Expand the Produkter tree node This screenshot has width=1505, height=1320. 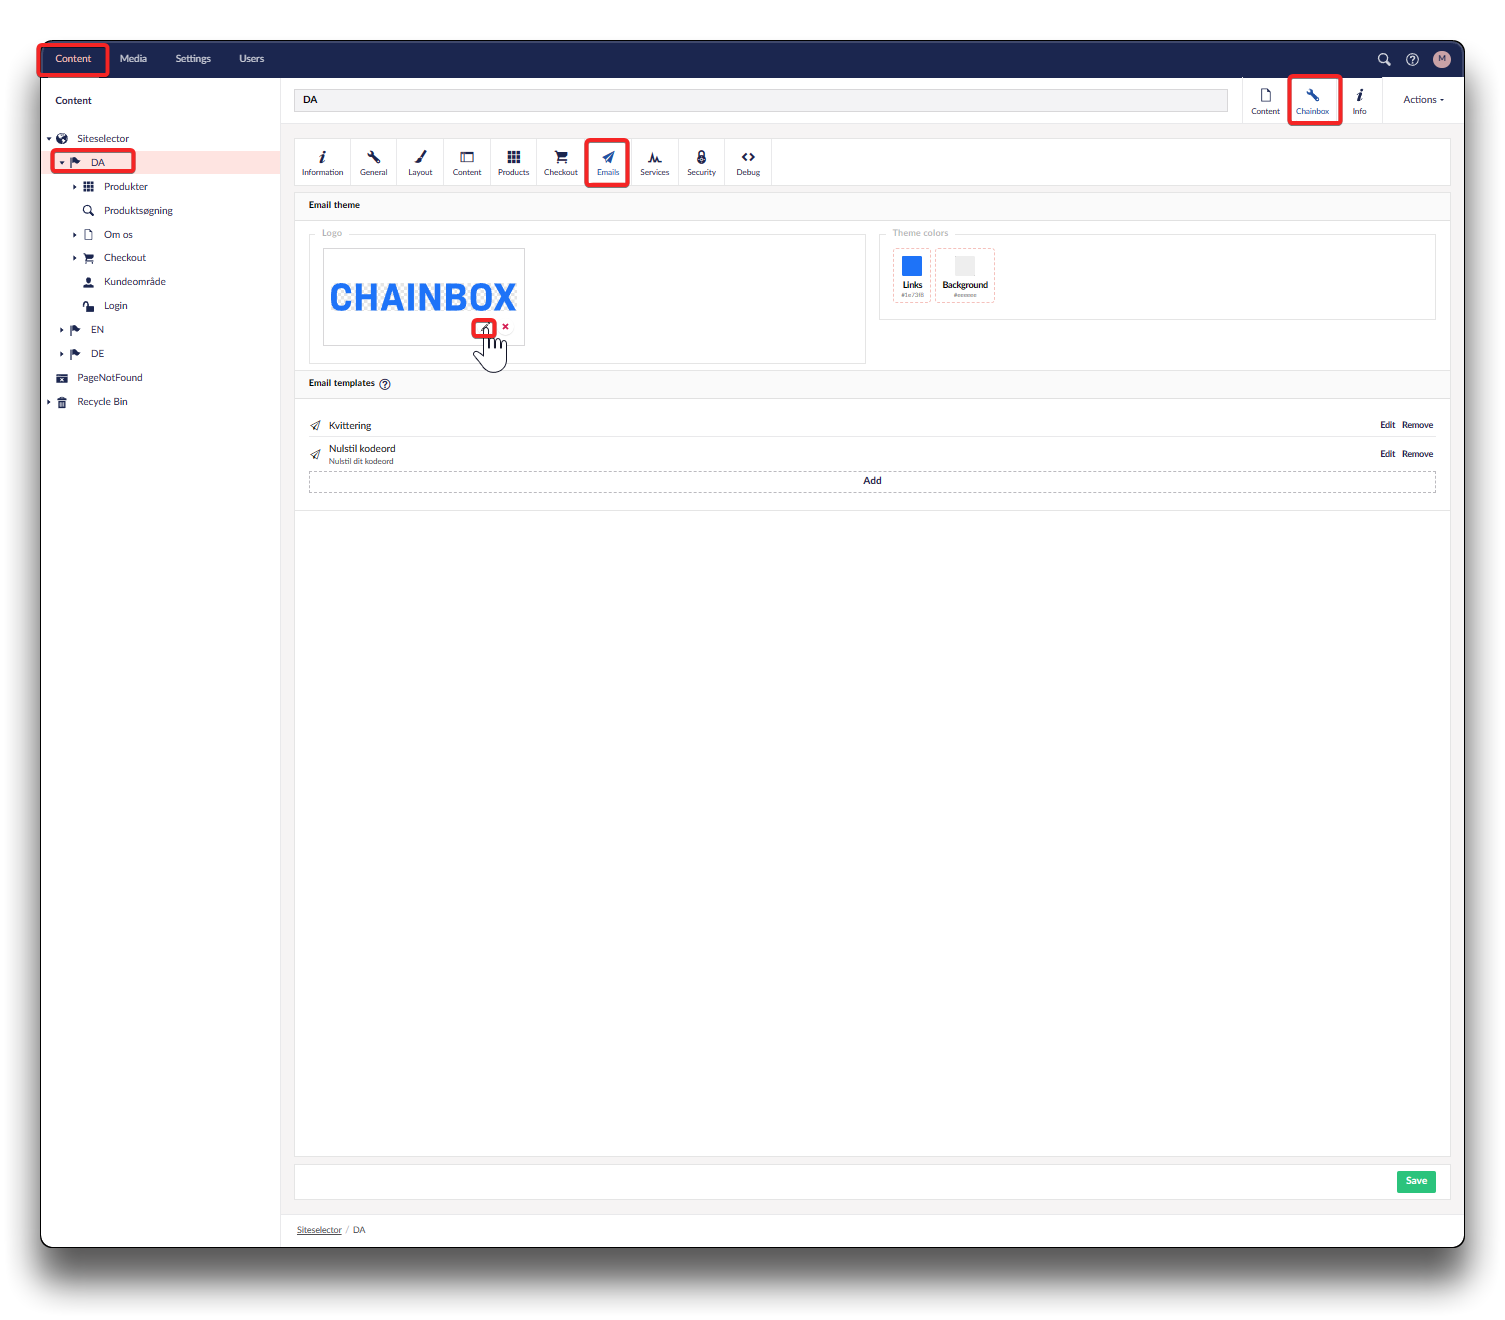75,187
